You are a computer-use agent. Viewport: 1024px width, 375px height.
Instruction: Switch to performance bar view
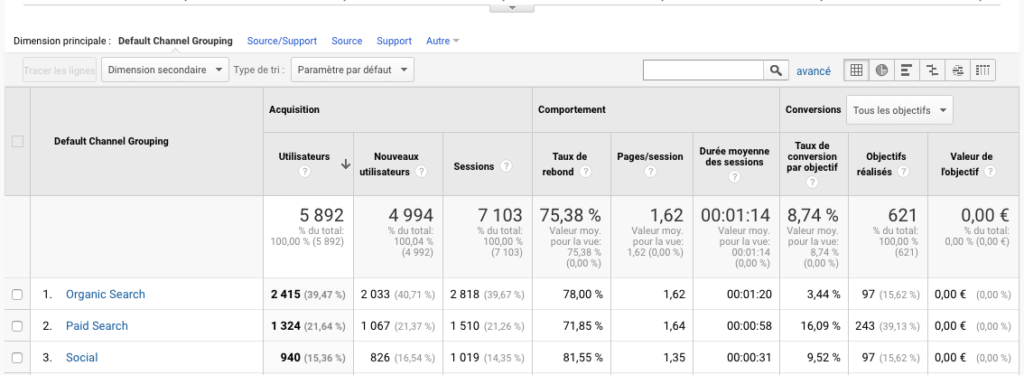906,70
